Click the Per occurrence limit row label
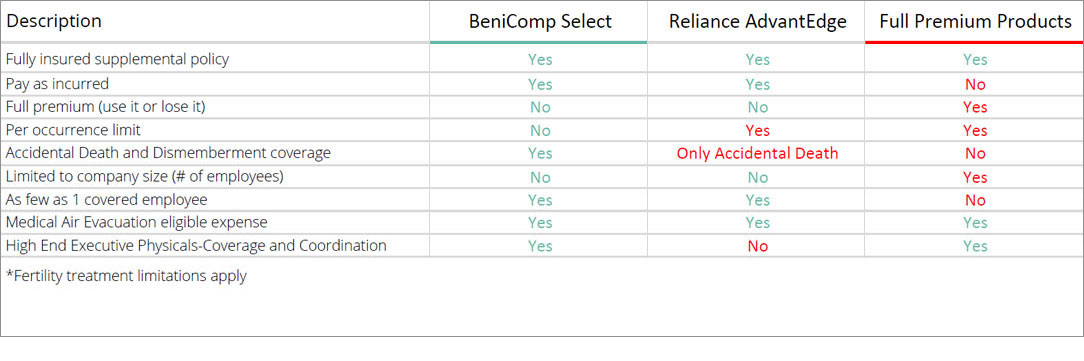 coord(73,130)
